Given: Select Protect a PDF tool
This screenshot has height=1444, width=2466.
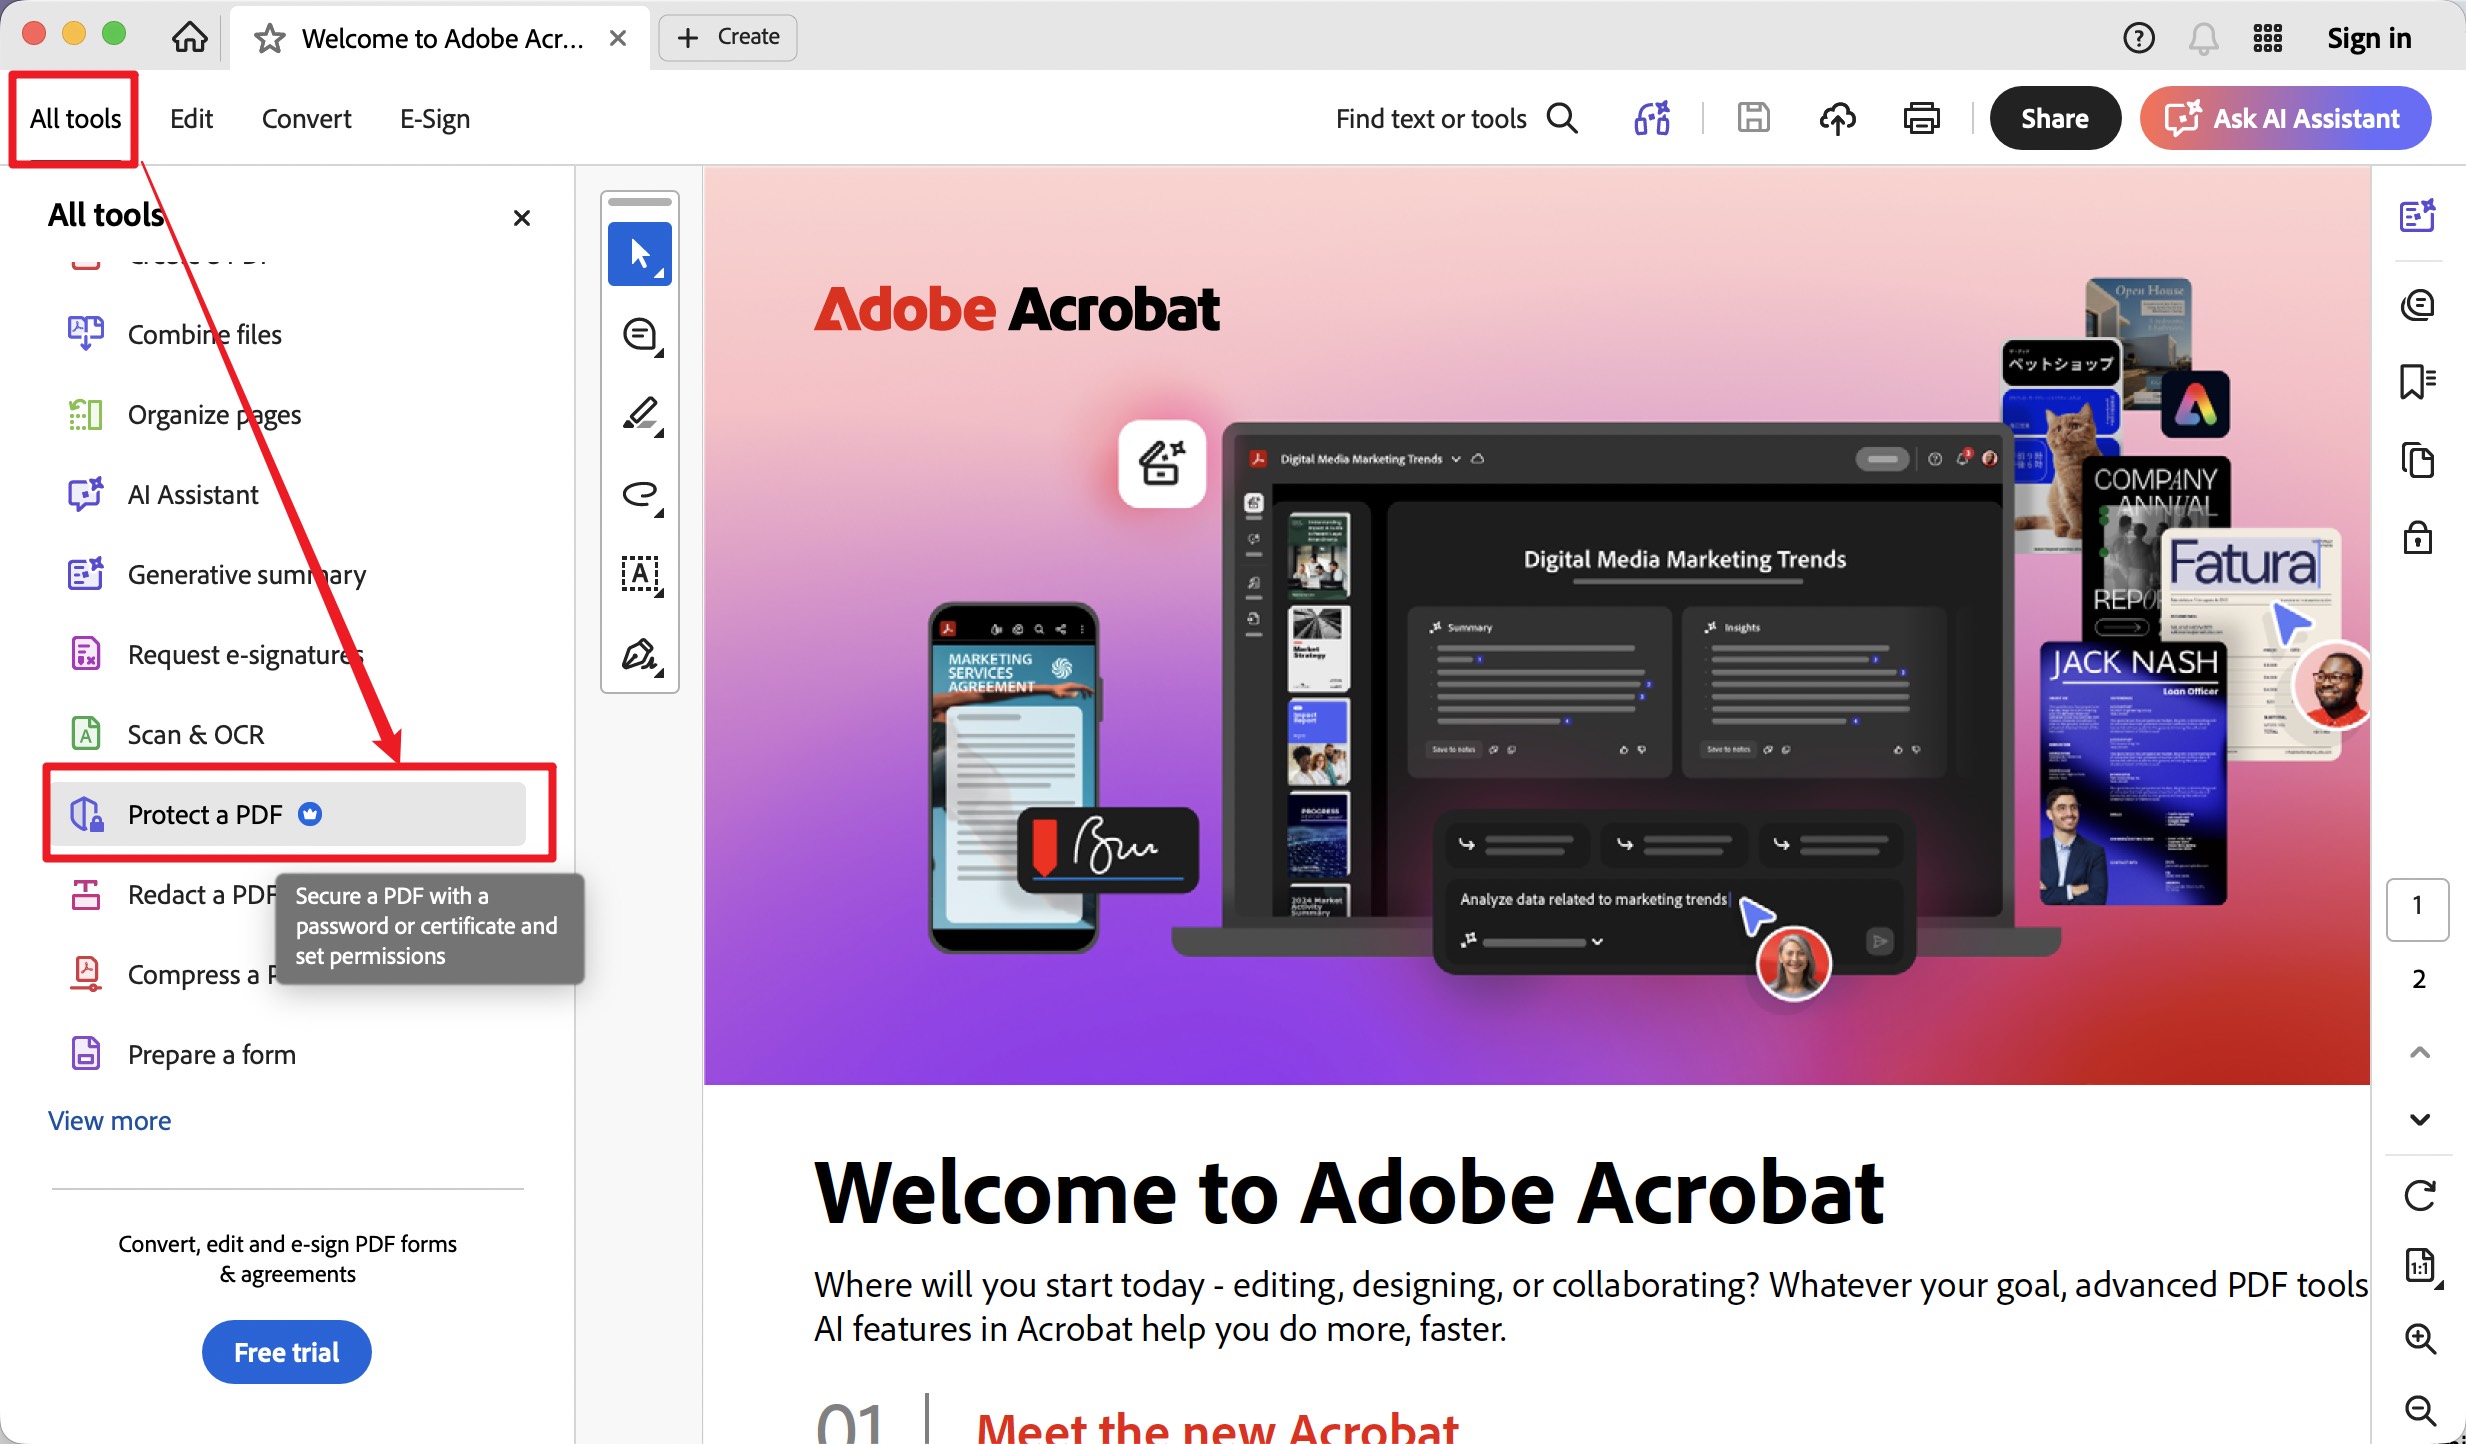Looking at the screenshot, I should (290, 814).
